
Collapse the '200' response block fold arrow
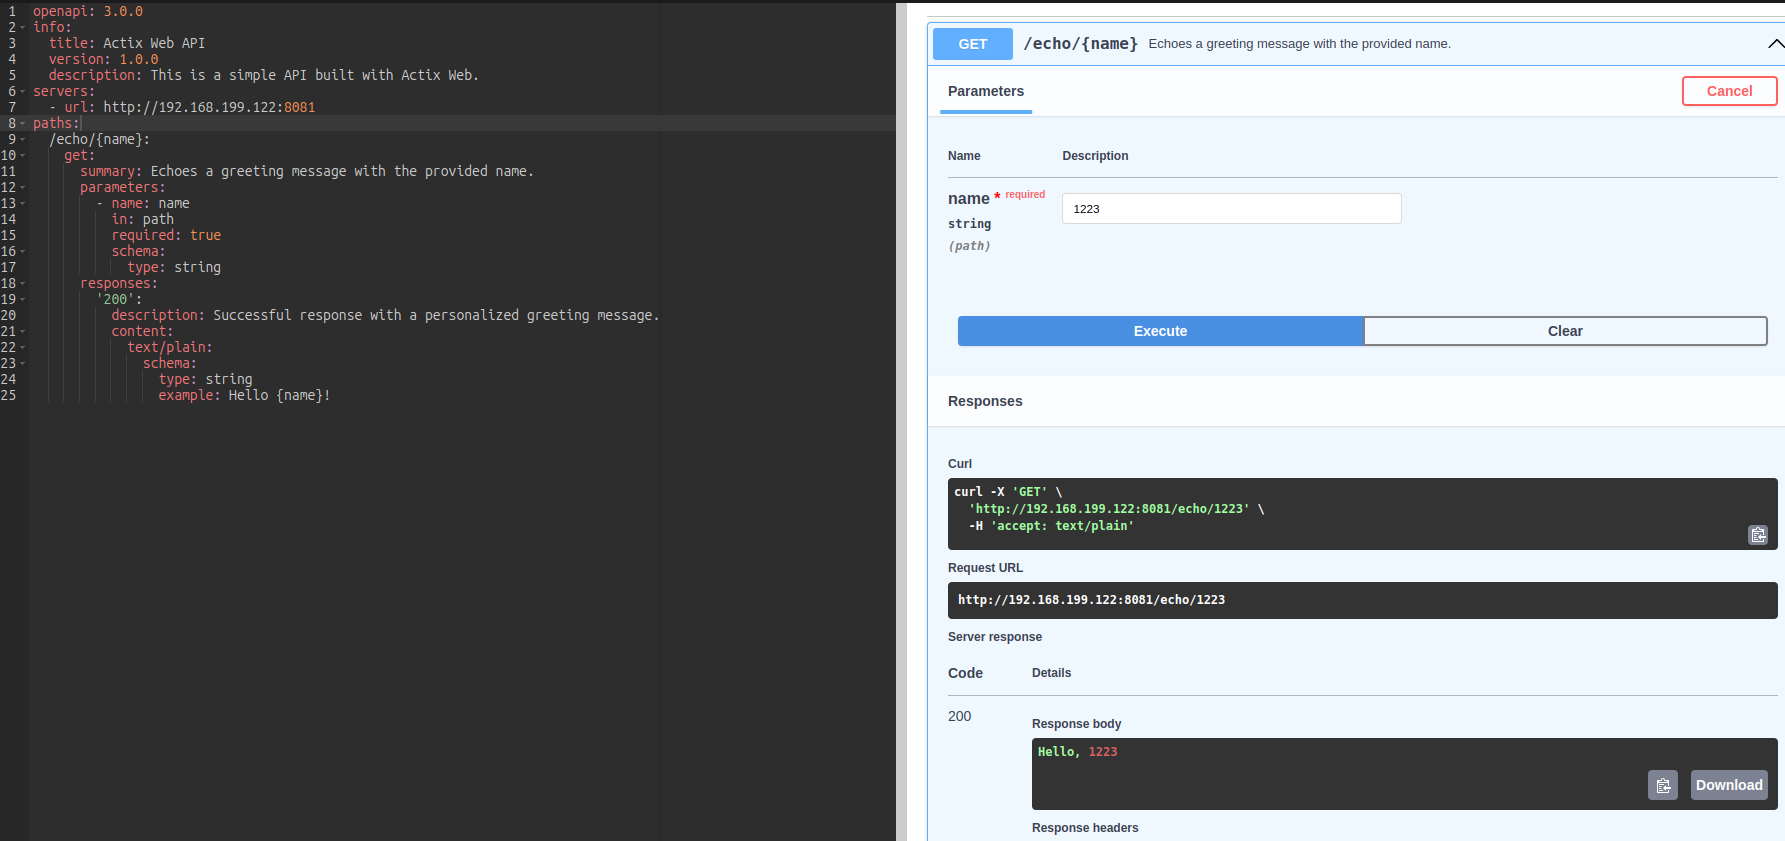pos(23,299)
